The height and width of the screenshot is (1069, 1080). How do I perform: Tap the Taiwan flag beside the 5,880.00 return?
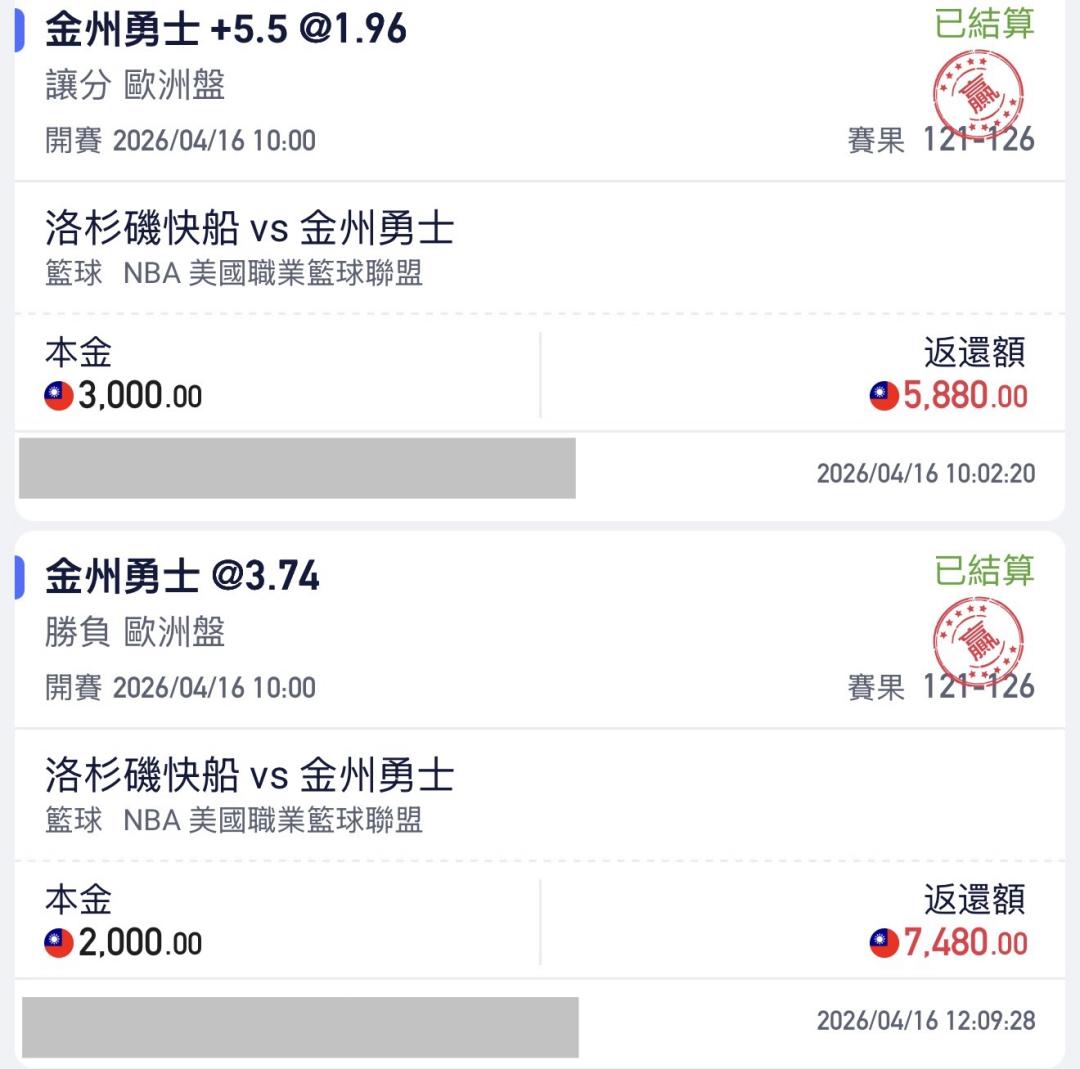coord(884,397)
